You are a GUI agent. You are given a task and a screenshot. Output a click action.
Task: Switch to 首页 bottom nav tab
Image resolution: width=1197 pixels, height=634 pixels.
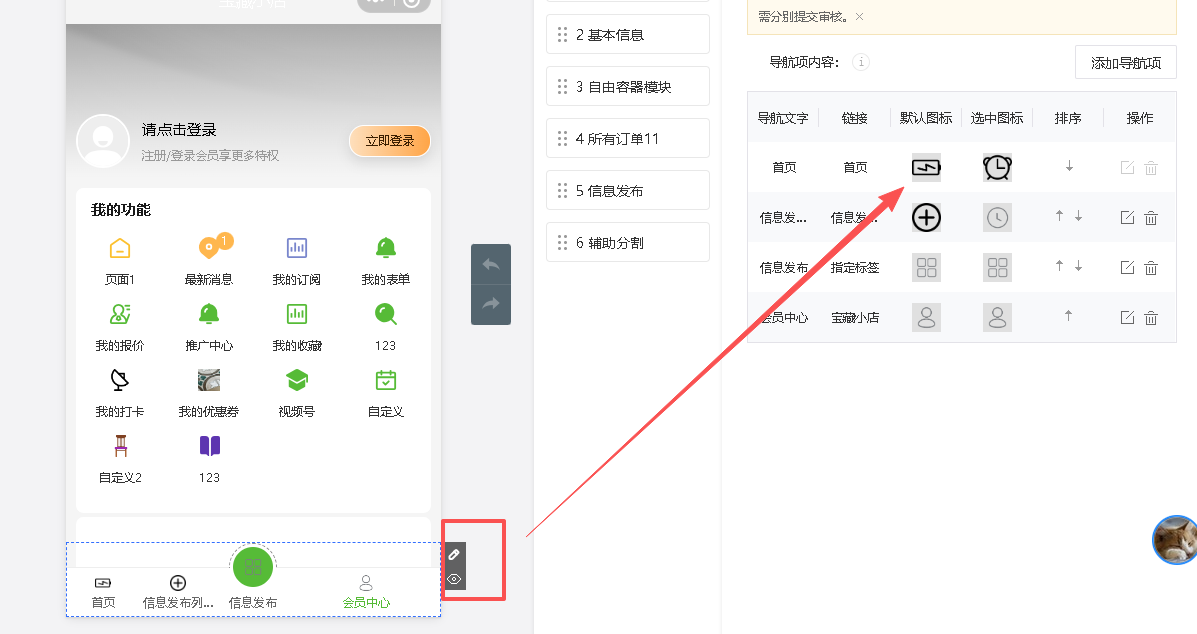tap(103, 592)
